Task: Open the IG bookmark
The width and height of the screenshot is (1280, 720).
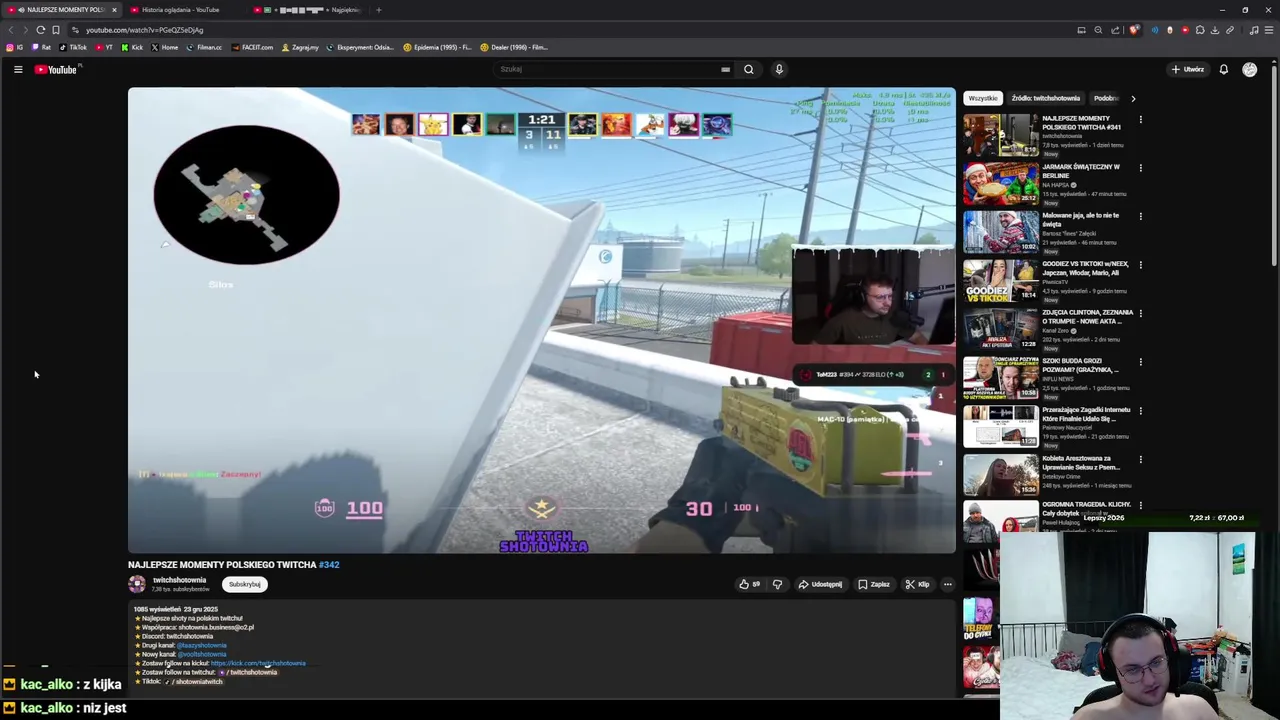Action: tap(15, 47)
